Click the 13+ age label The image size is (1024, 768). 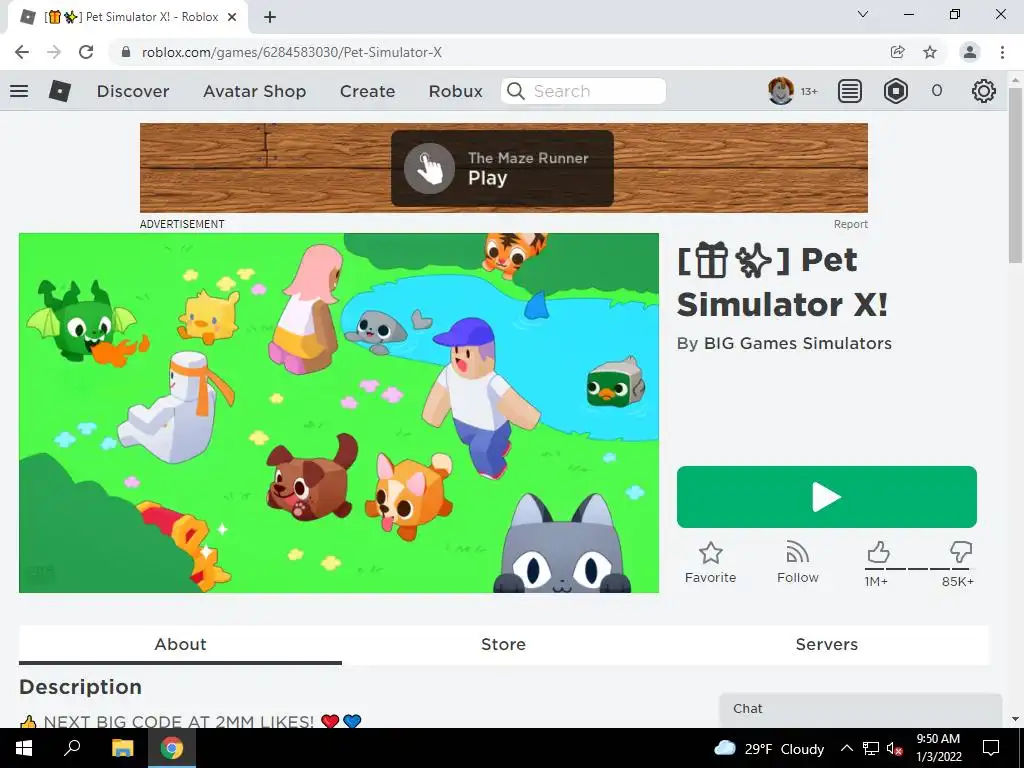pos(809,91)
